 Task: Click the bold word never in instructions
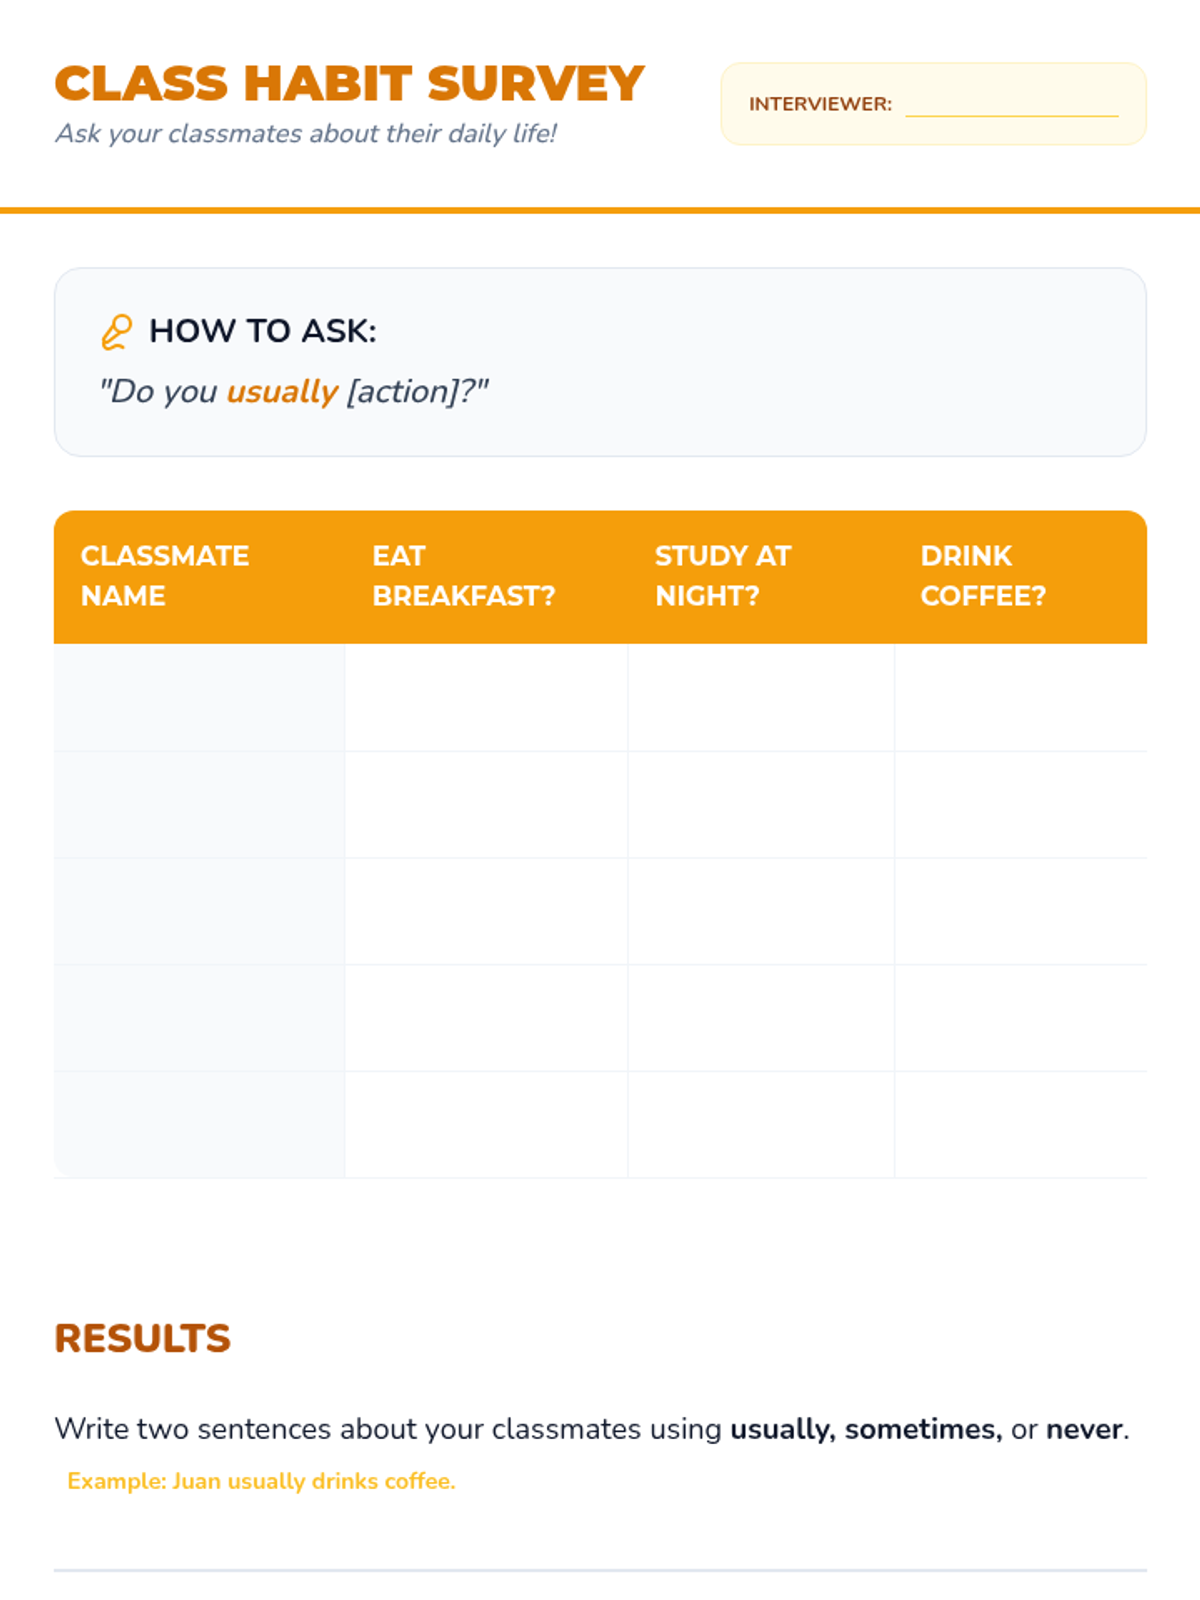(x=1084, y=1429)
